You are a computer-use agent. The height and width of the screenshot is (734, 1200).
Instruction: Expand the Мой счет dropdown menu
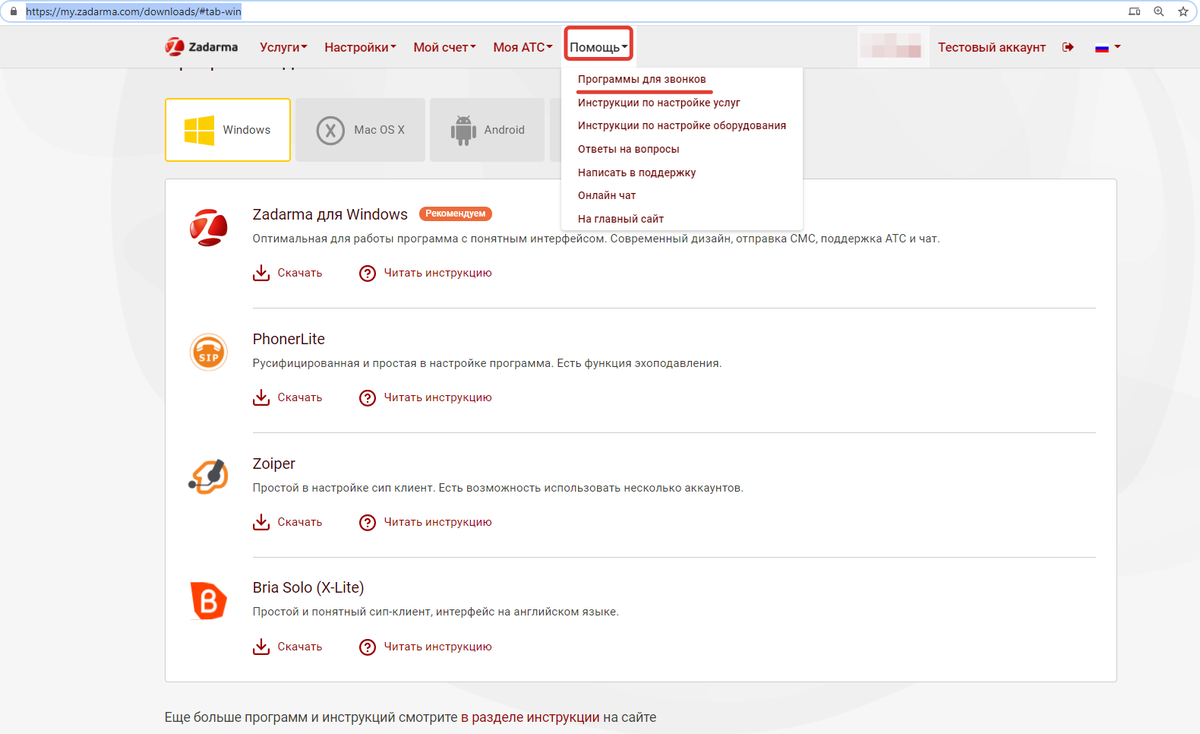(444, 47)
